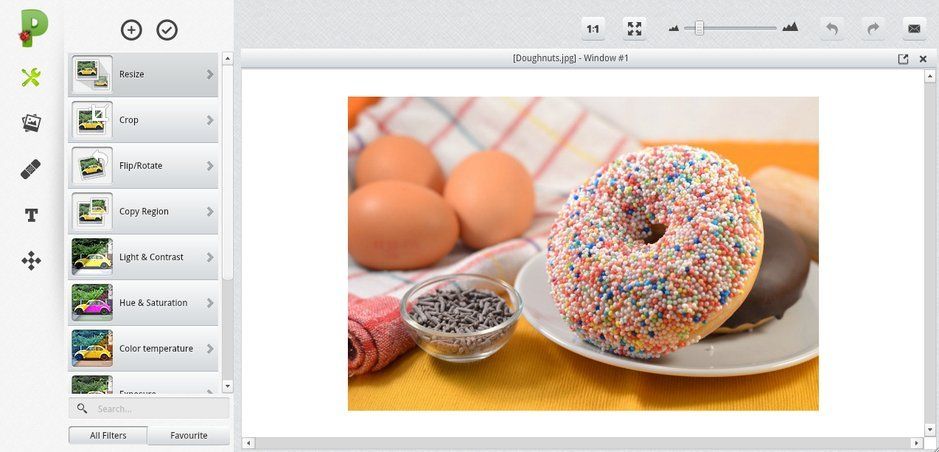This screenshot has width=939, height=452.
Task: Click the green P application logo
Action: tap(33, 28)
